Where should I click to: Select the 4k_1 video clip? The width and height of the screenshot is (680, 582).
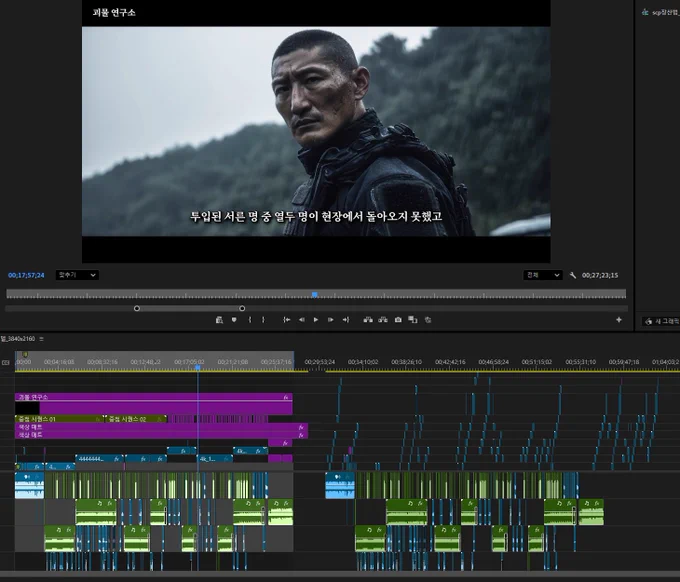(214, 458)
